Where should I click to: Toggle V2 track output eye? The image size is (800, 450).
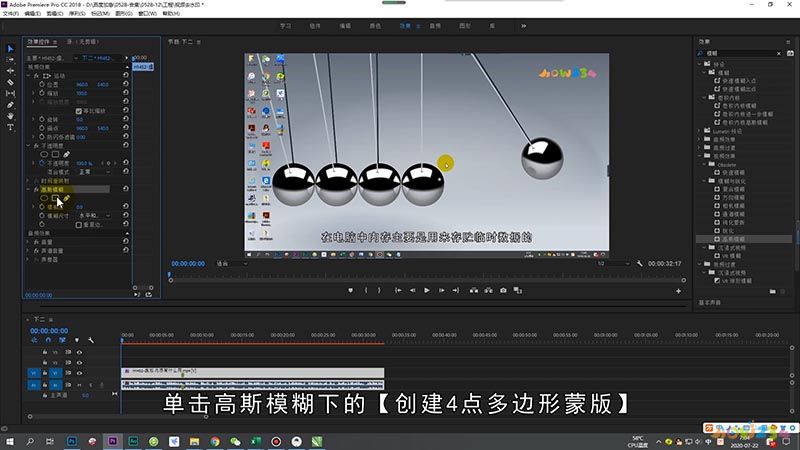tap(79, 362)
